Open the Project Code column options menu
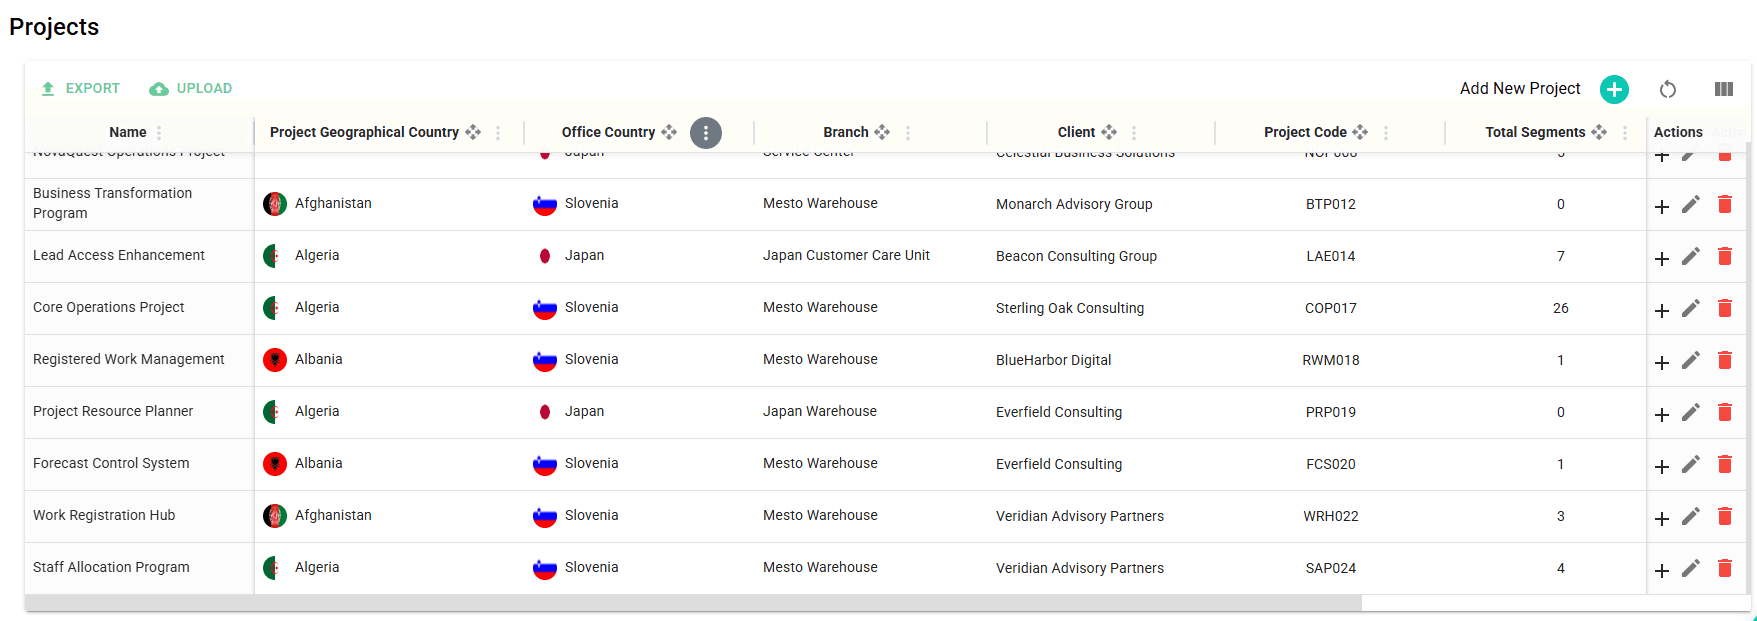1757x621 pixels. [x=1386, y=133]
